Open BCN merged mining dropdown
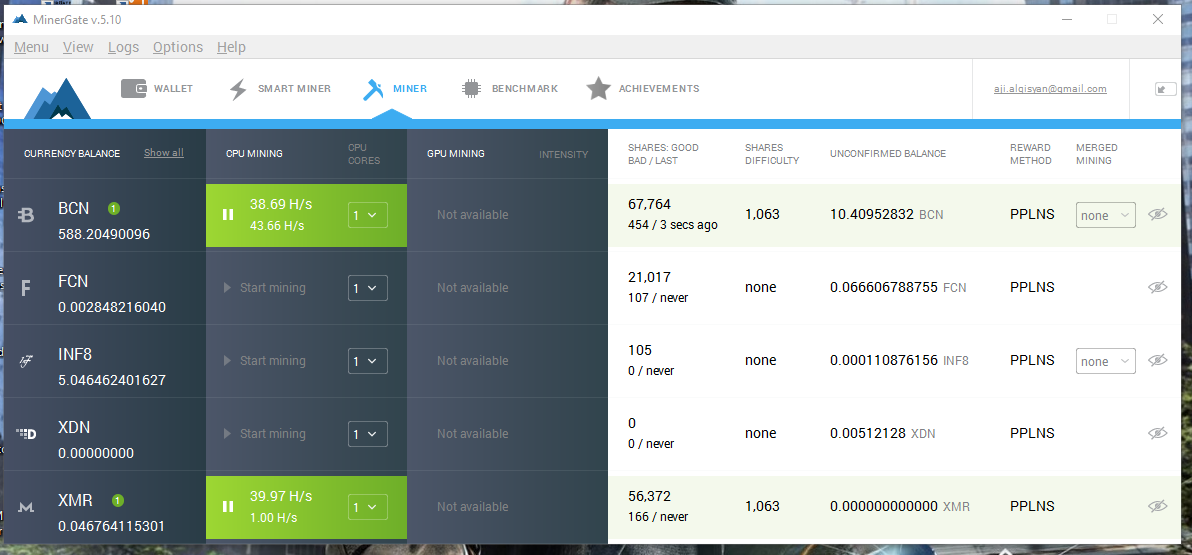This screenshot has height=555, width=1192. point(1105,215)
